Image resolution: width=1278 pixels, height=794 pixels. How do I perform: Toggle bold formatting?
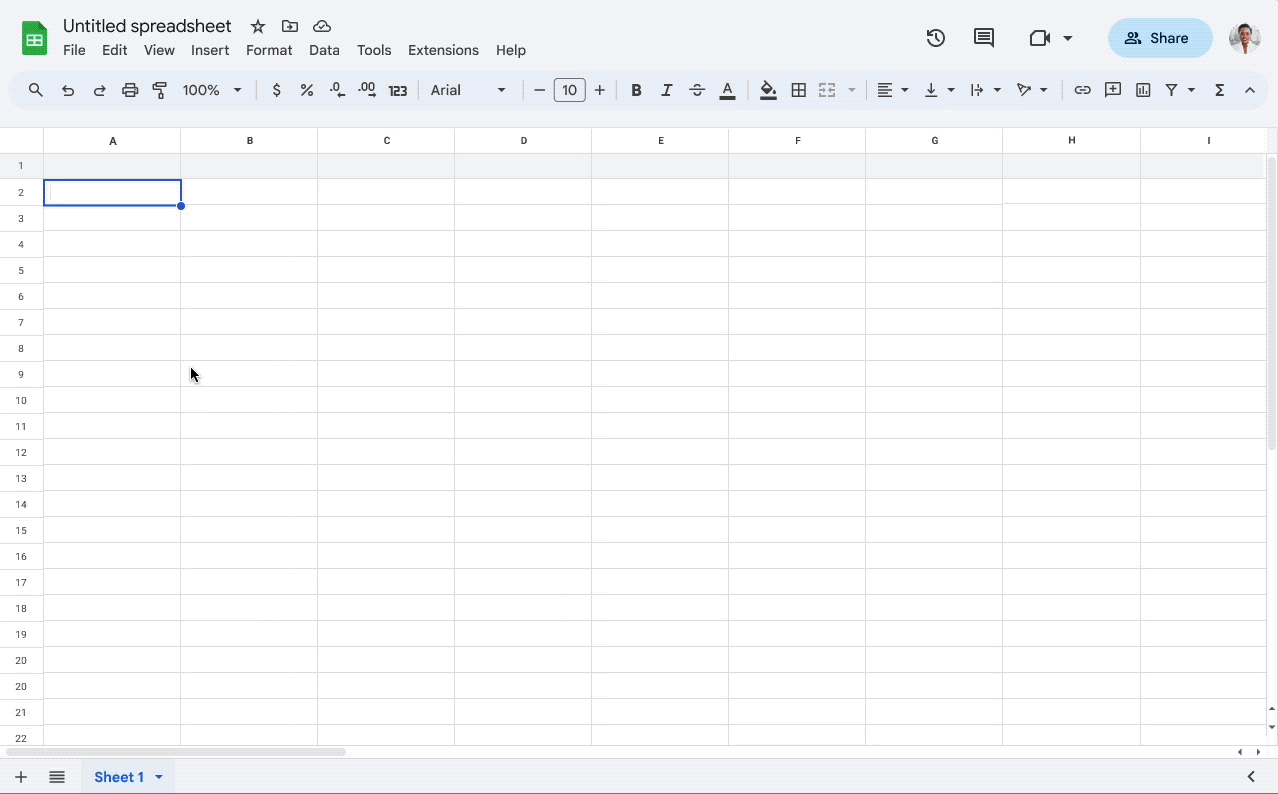pyautogui.click(x=636, y=90)
